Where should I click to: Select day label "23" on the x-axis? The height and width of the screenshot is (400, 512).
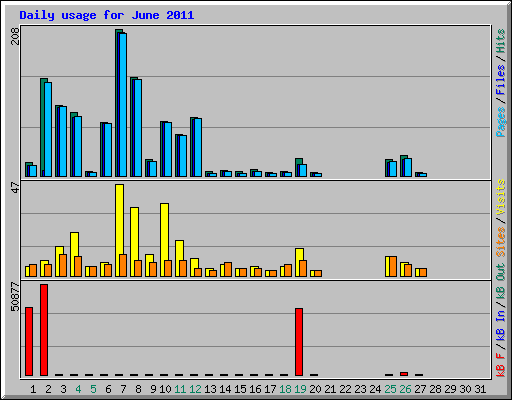360,389
